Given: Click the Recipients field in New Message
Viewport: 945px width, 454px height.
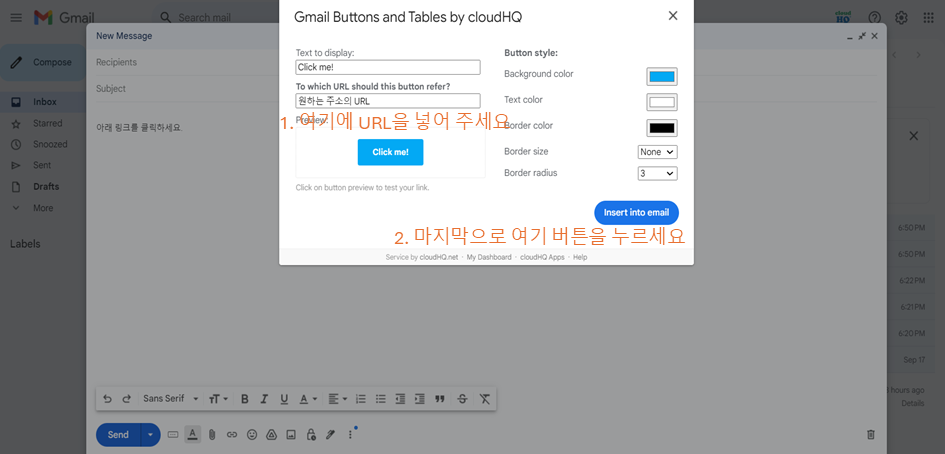Looking at the screenshot, I should (486, 62).
